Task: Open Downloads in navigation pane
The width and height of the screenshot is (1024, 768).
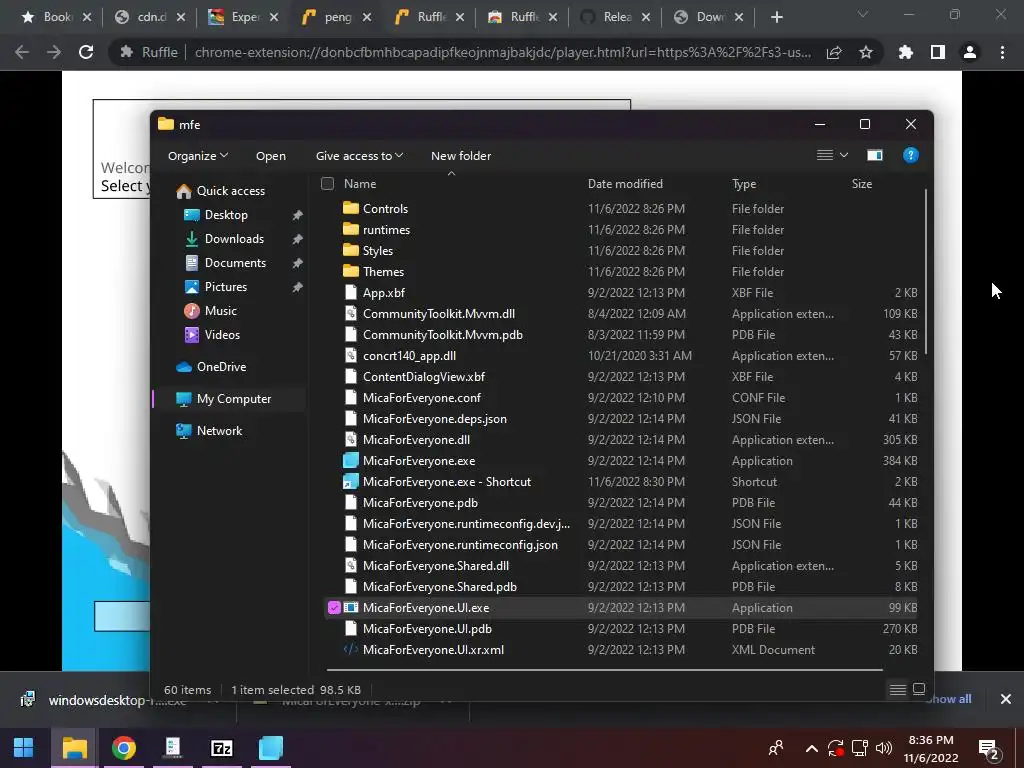Action: tap(234, 239)
